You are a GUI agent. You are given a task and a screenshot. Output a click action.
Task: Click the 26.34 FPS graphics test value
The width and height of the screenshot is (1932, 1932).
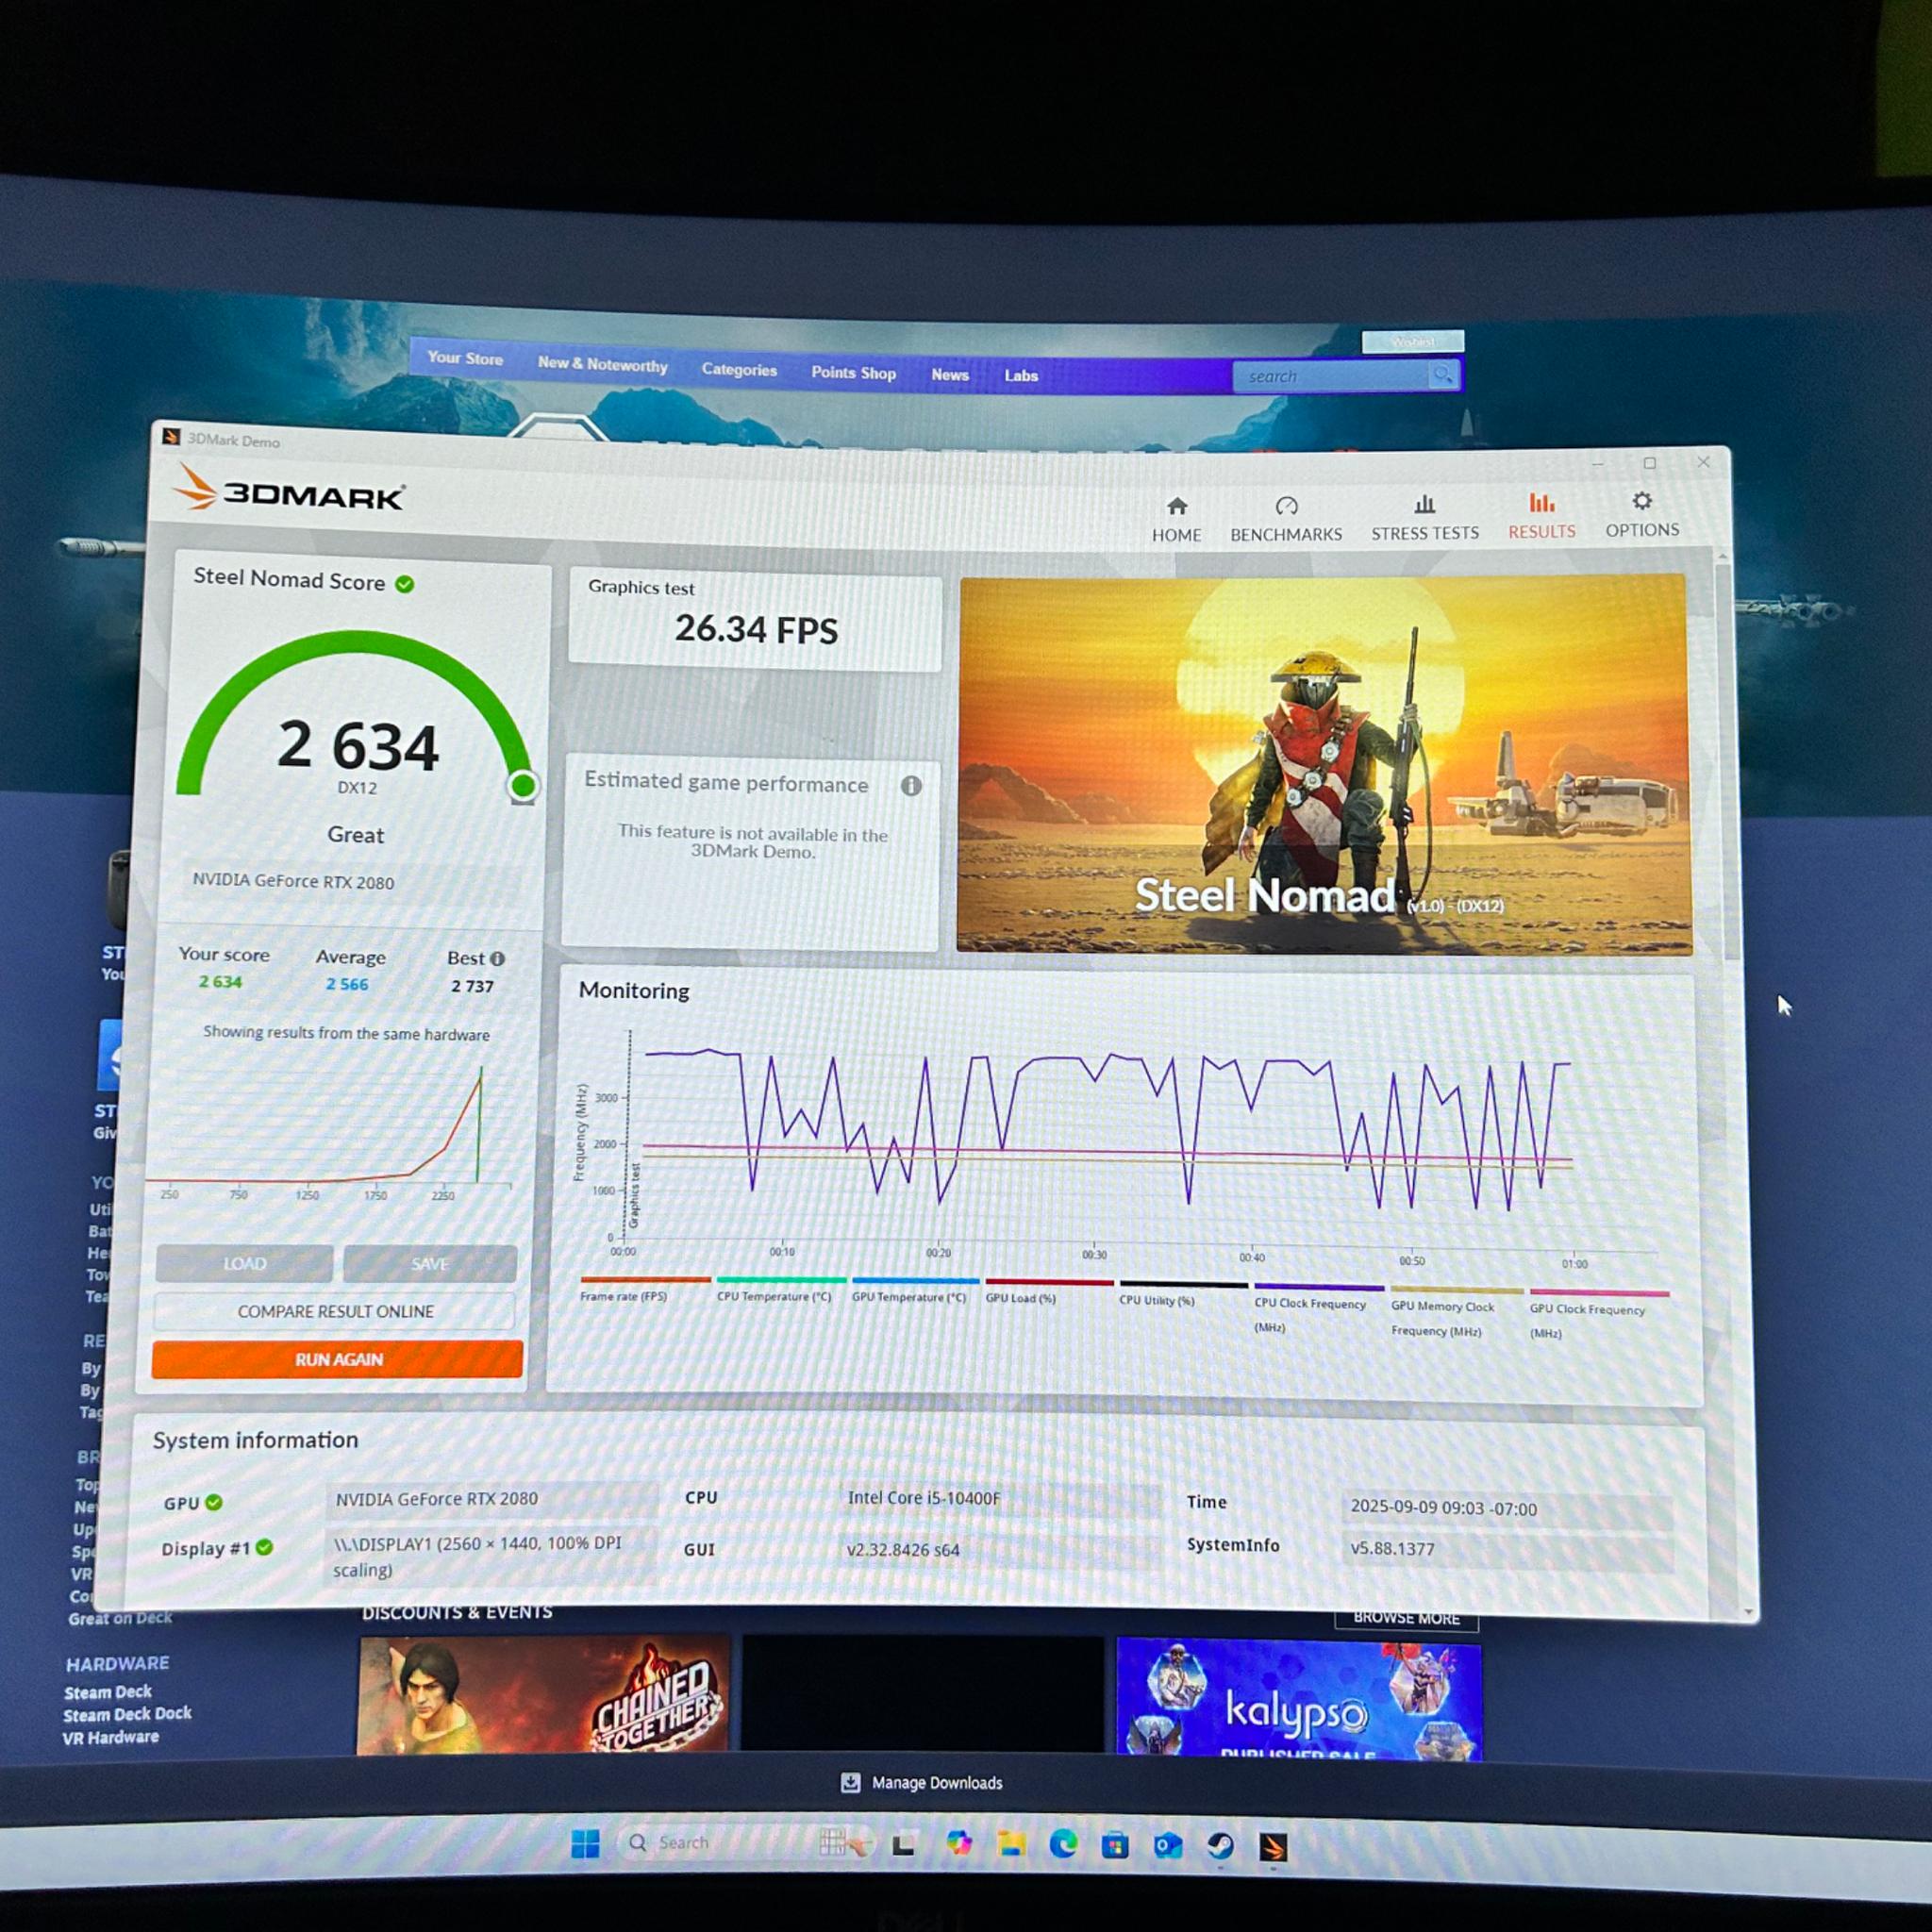tap(756, 630)
